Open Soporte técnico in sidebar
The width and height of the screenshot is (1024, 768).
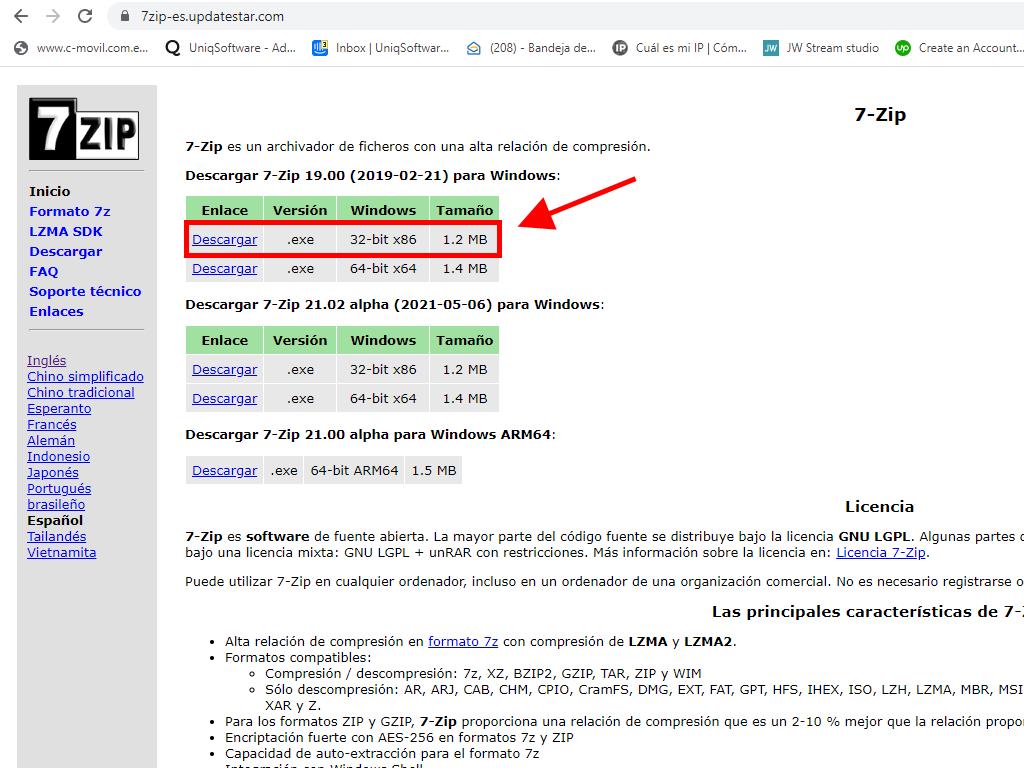point(85,291)
